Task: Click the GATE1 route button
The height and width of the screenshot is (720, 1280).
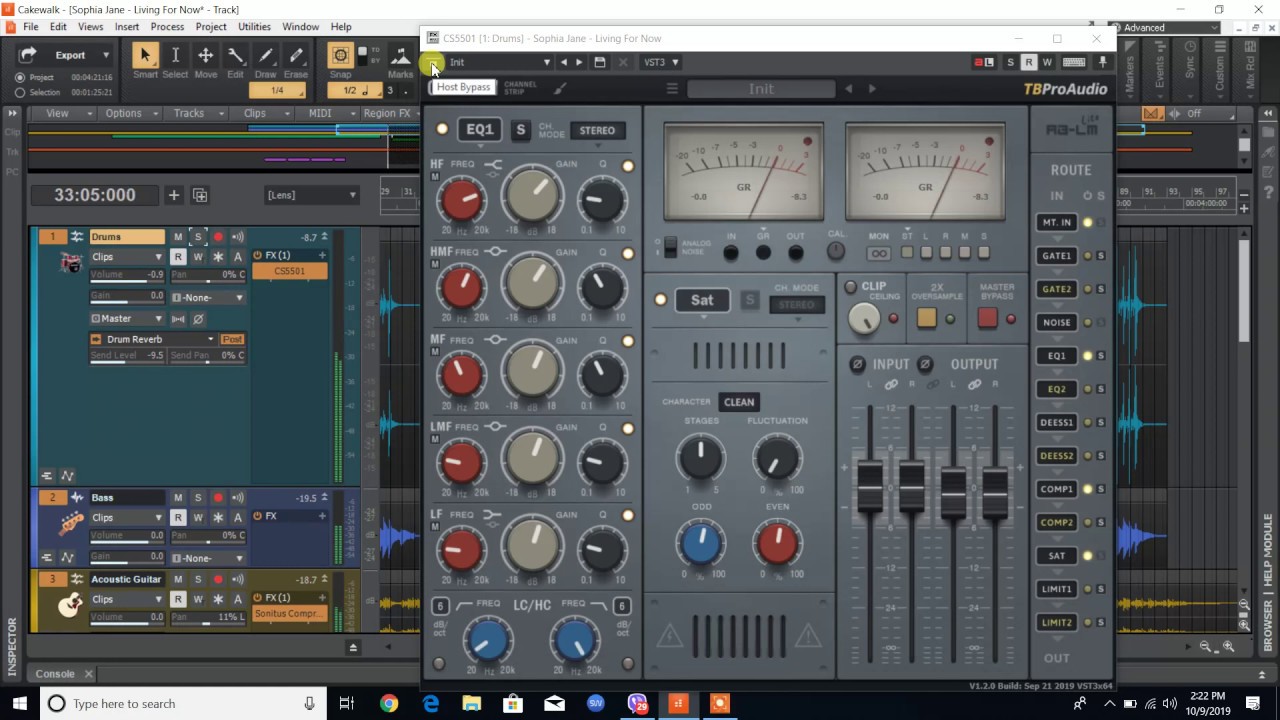Action: point(1057,256)
